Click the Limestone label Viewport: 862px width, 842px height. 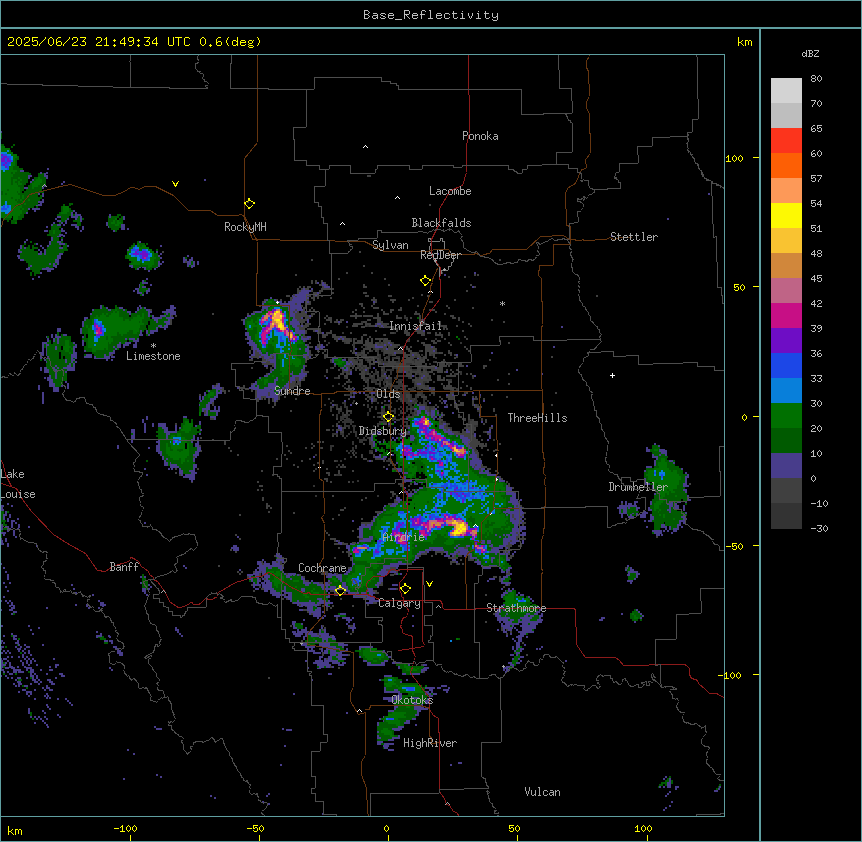[153, 356]
